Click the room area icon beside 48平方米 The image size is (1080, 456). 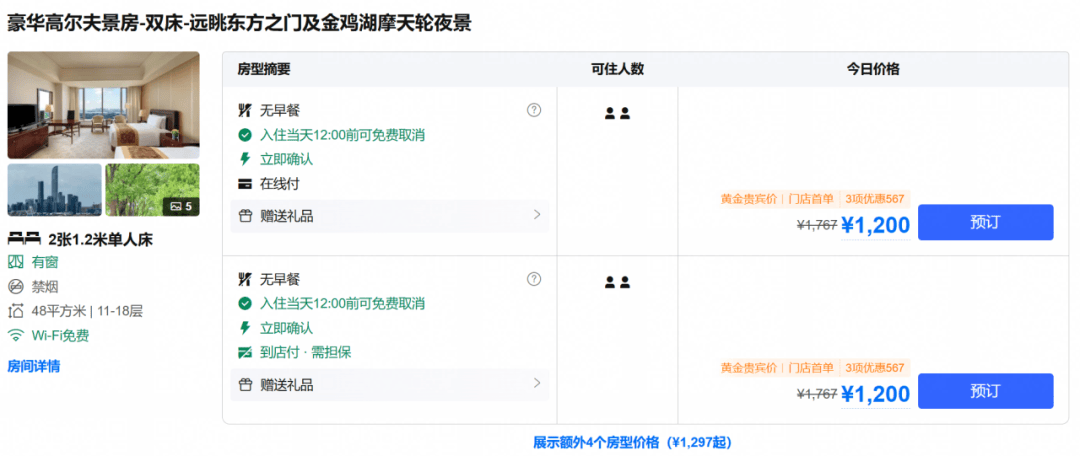[x=15, y=311]
